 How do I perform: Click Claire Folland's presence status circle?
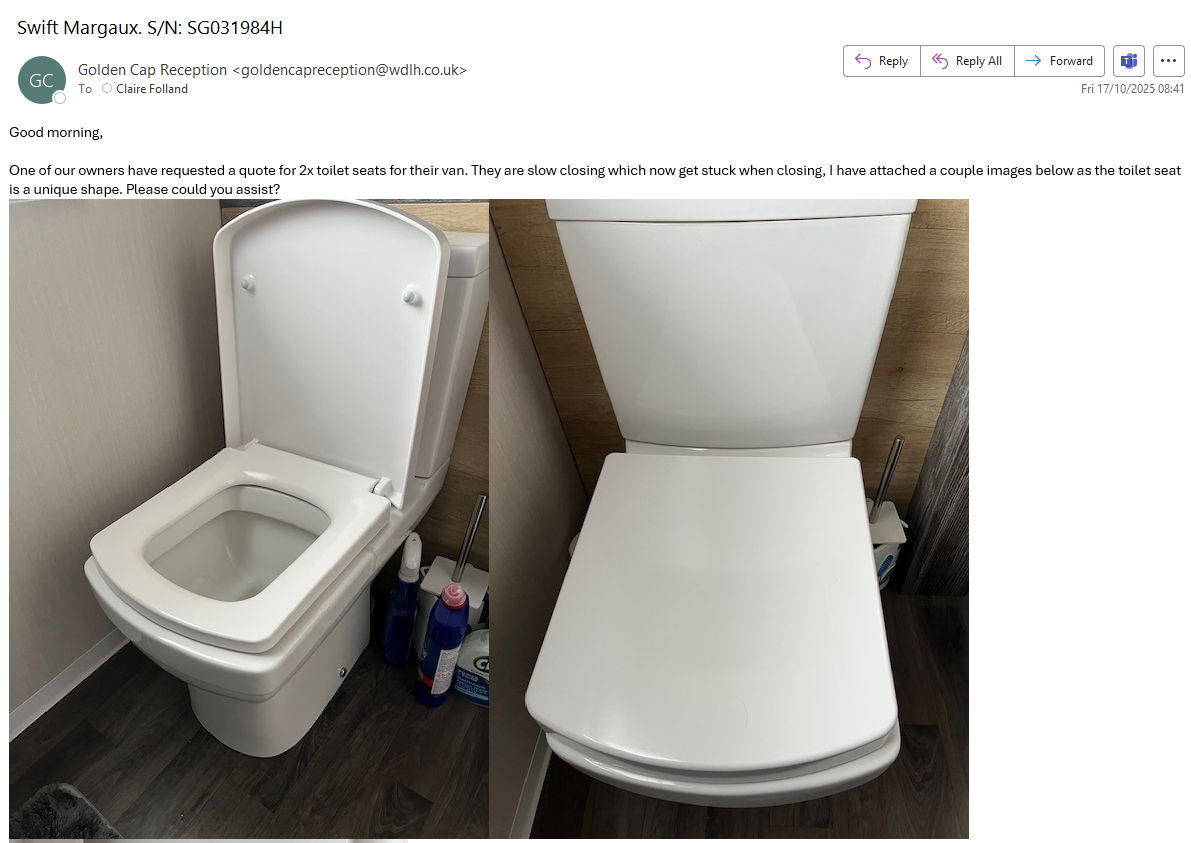(x=107, y=89)
